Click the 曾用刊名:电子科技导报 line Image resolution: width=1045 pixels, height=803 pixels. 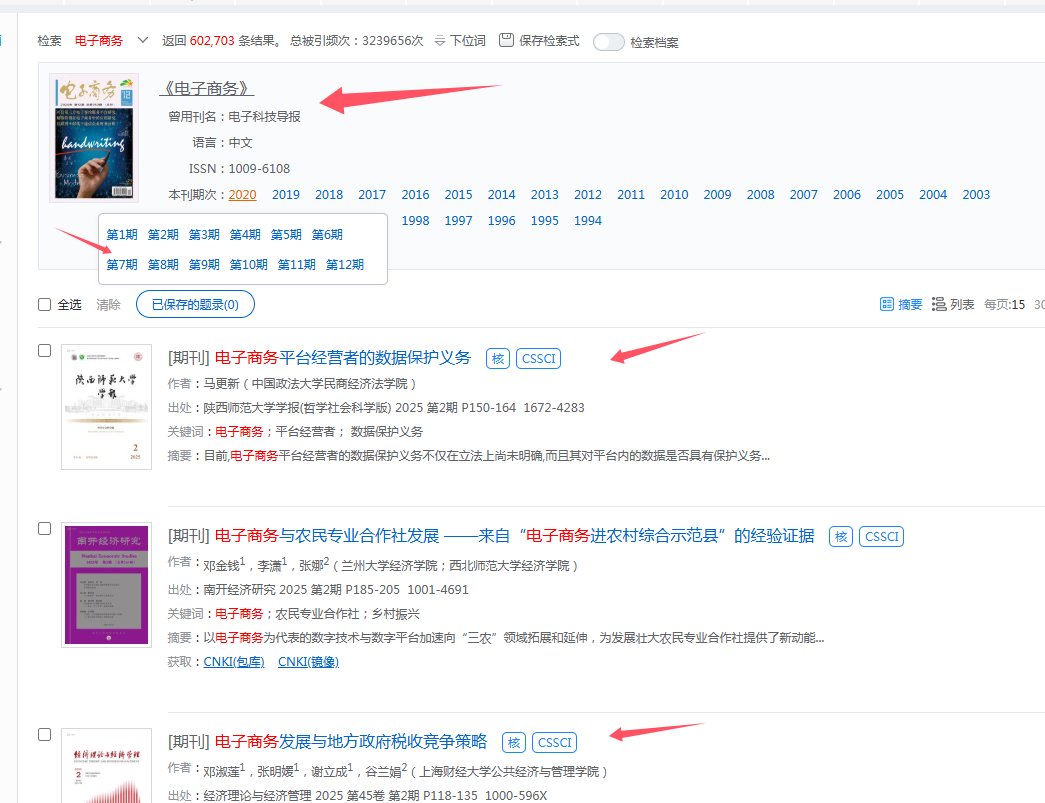point(234,117)
